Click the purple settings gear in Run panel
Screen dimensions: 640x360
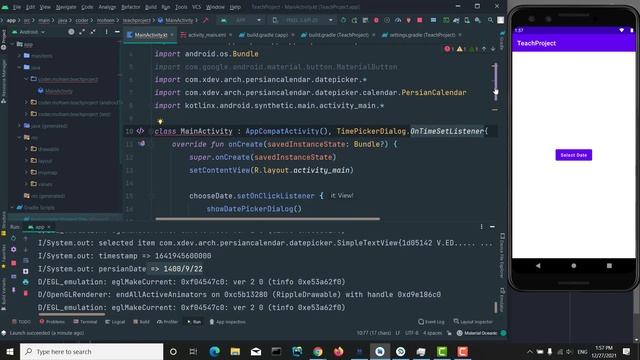coord(13,249)
